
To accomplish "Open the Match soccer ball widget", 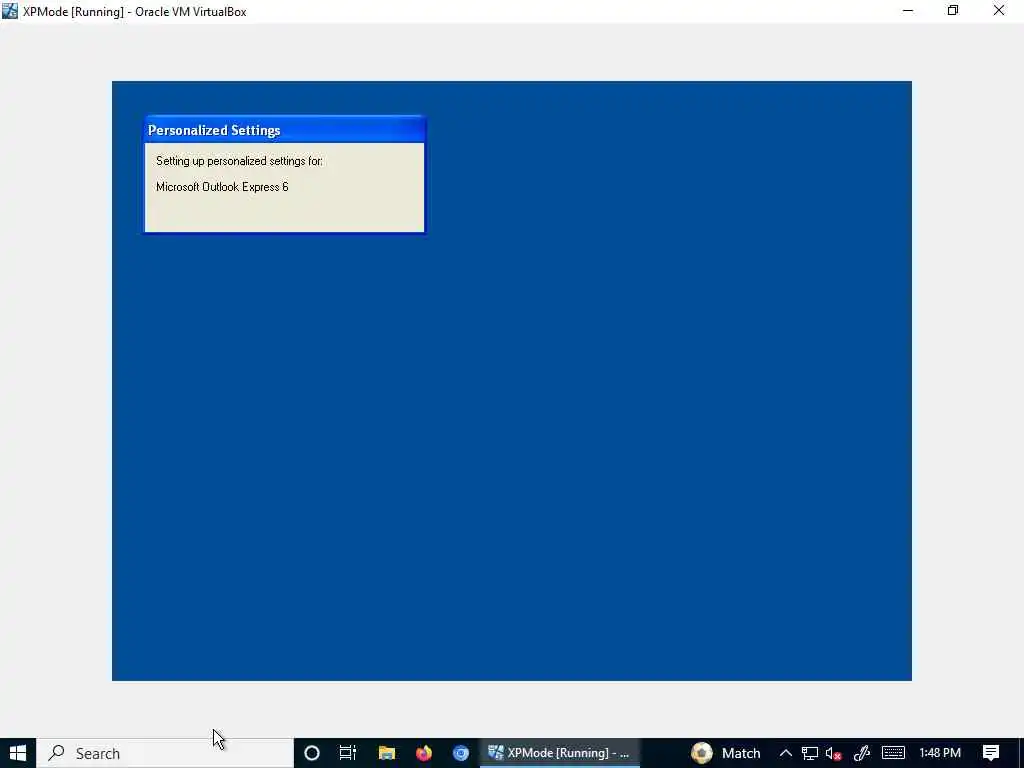I will point(701,753).
